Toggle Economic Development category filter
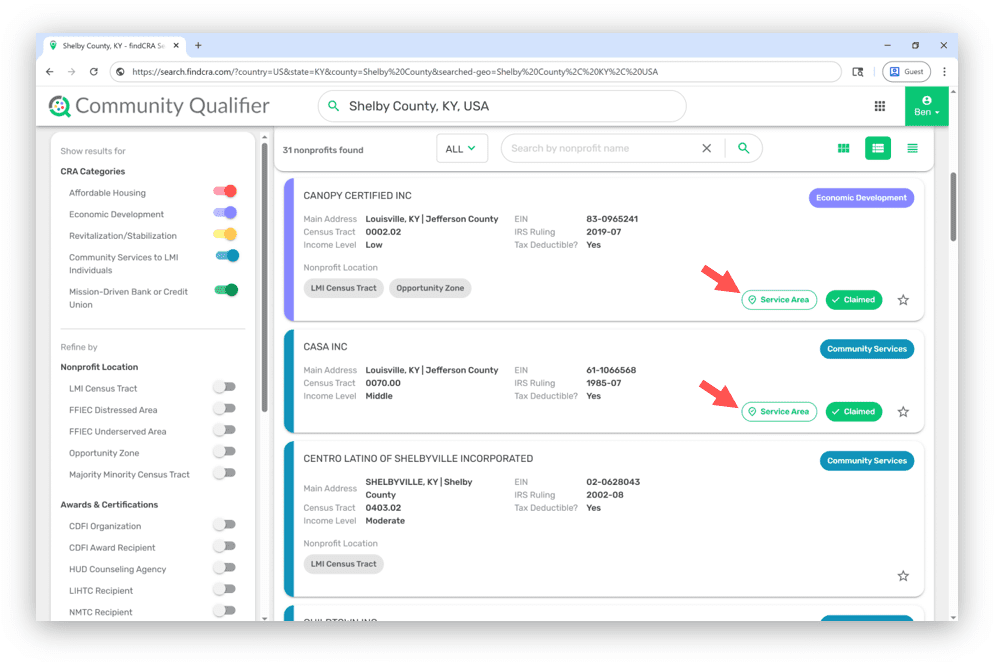 pos(225,213)
